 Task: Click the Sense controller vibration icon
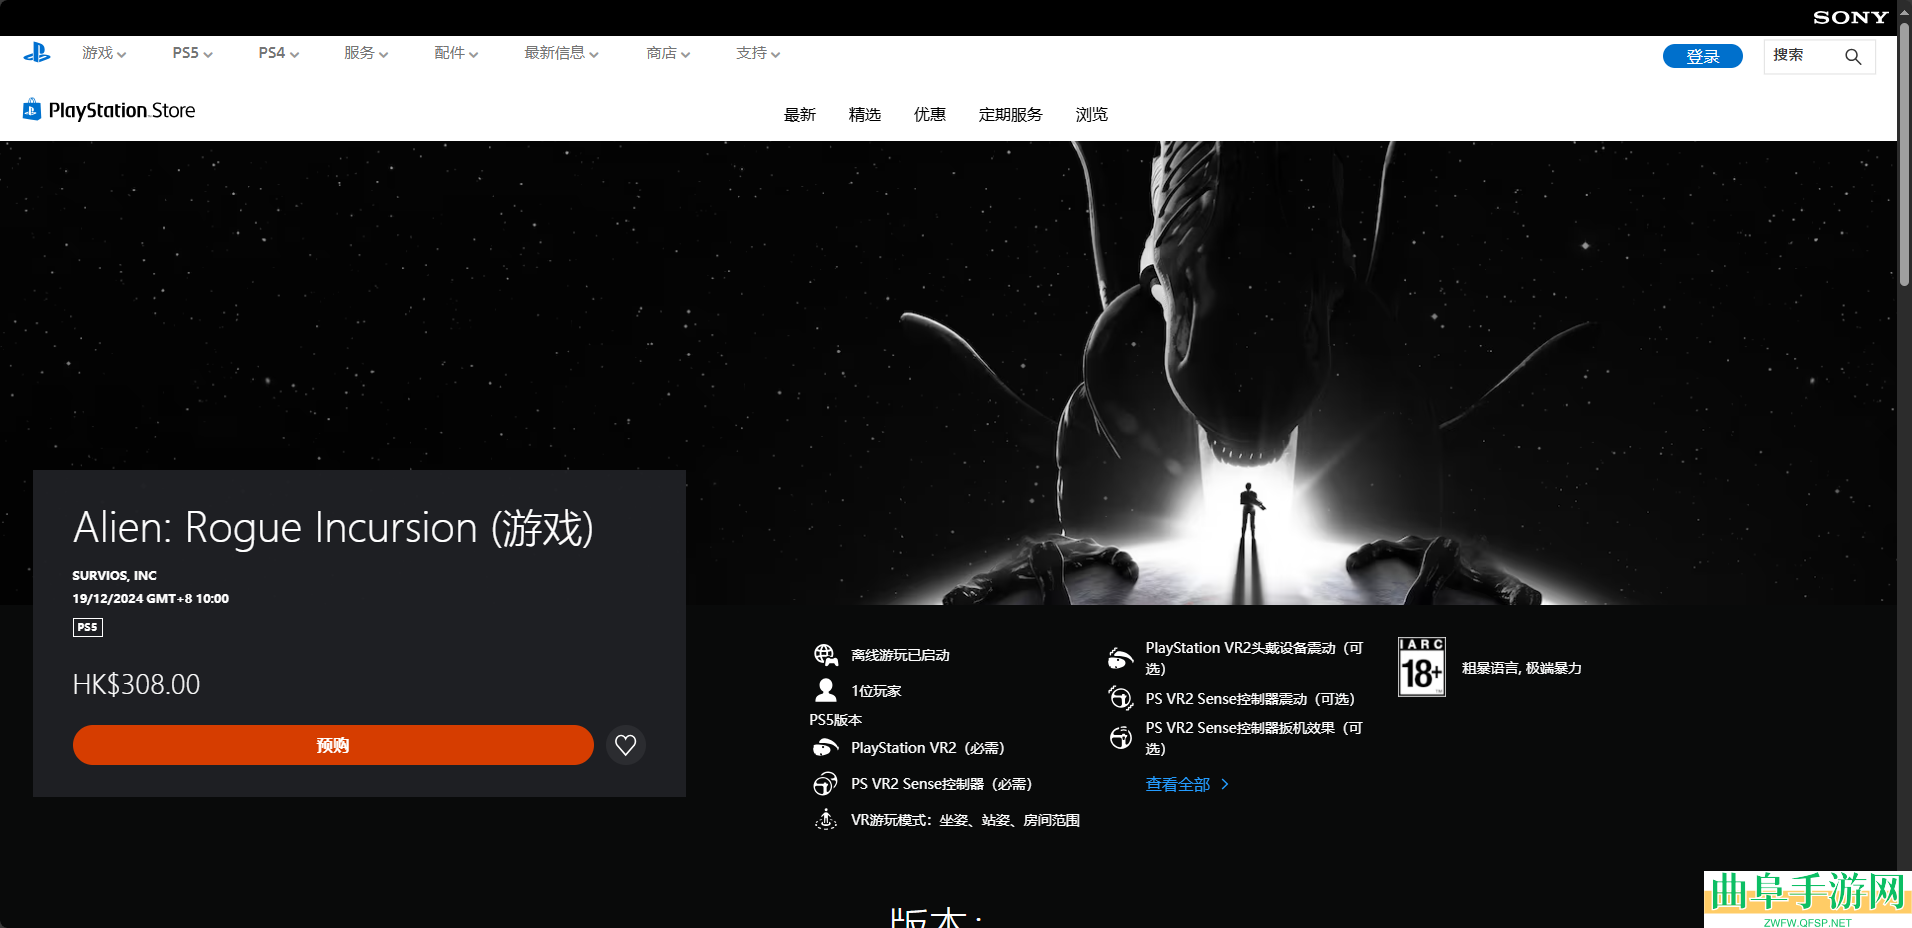(1120, 698)
